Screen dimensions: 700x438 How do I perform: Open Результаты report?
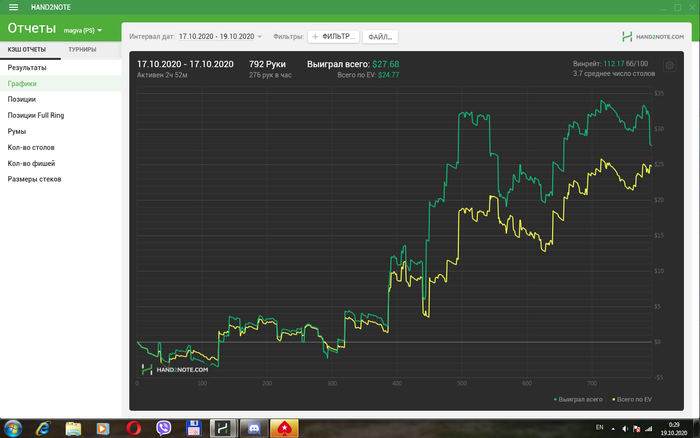(60, 67)
